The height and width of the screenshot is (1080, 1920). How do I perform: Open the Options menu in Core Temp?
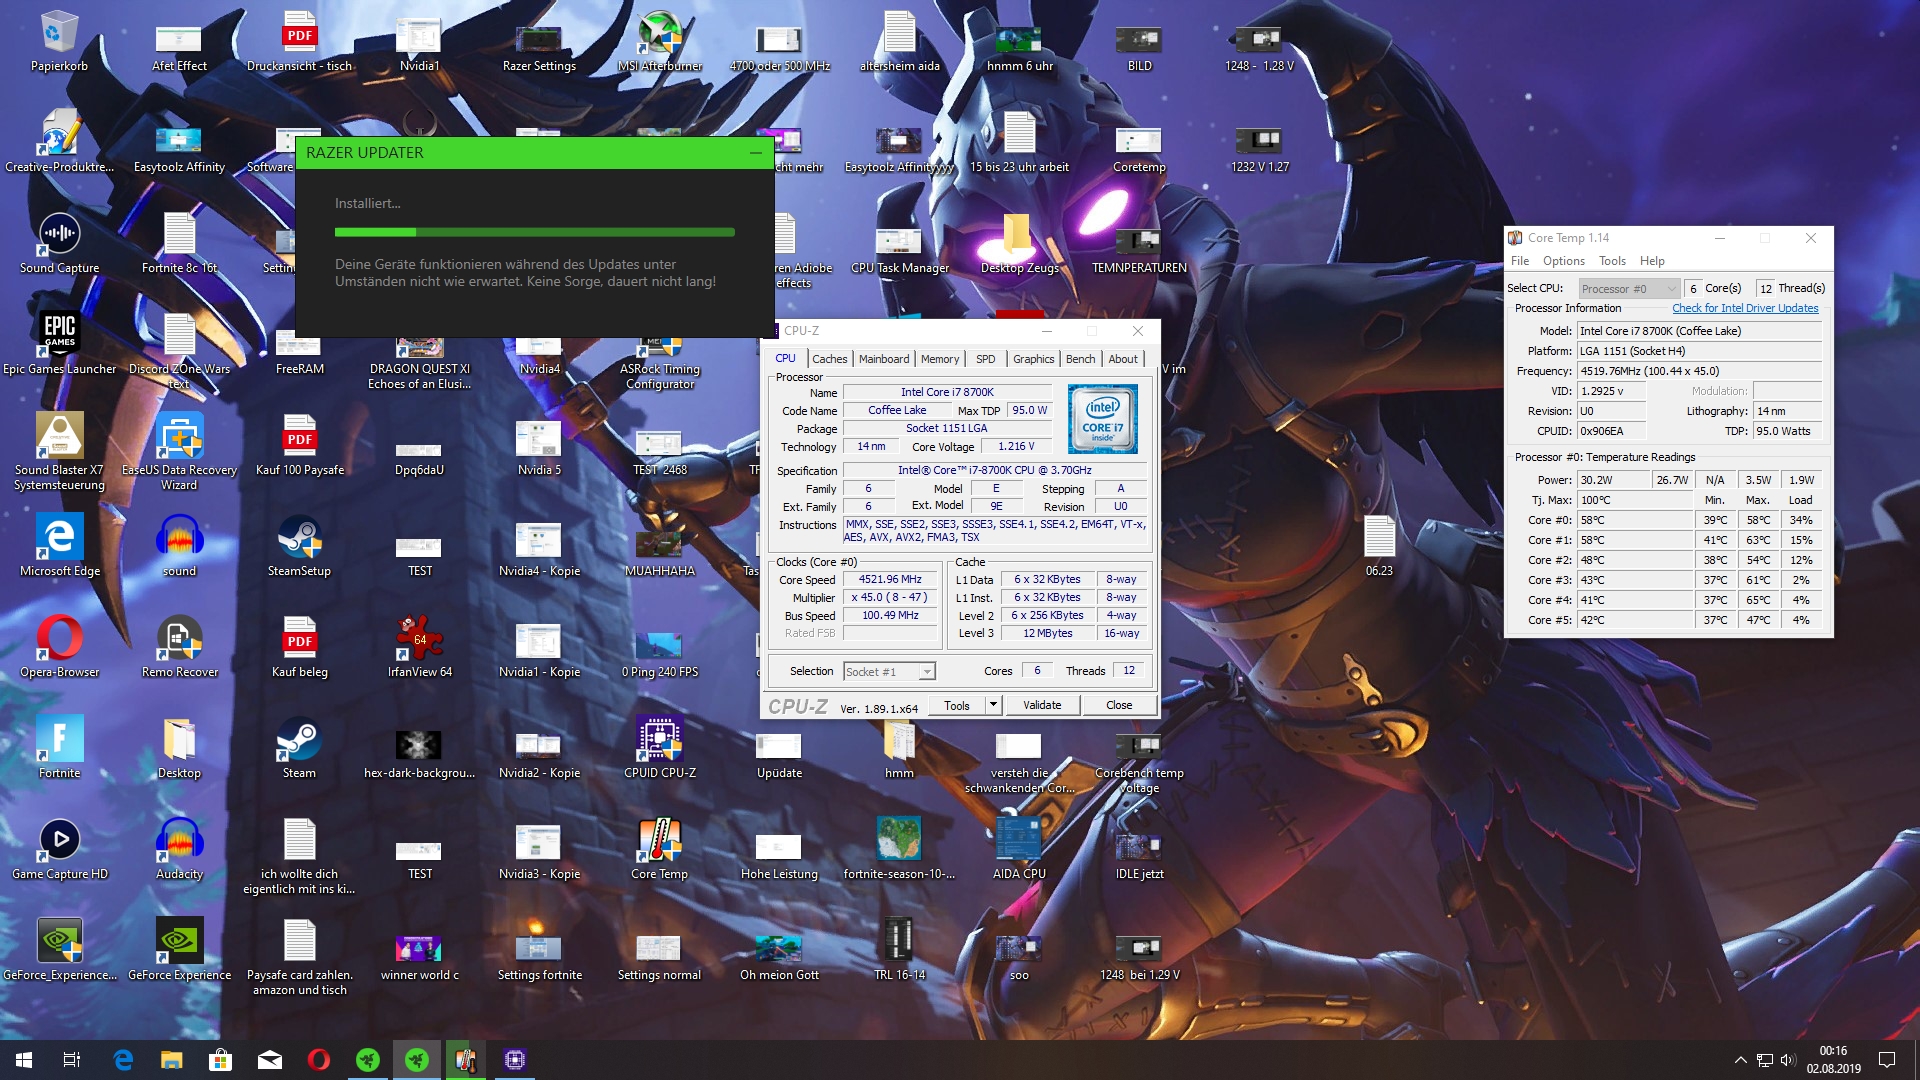click(x=1563, y=261)
